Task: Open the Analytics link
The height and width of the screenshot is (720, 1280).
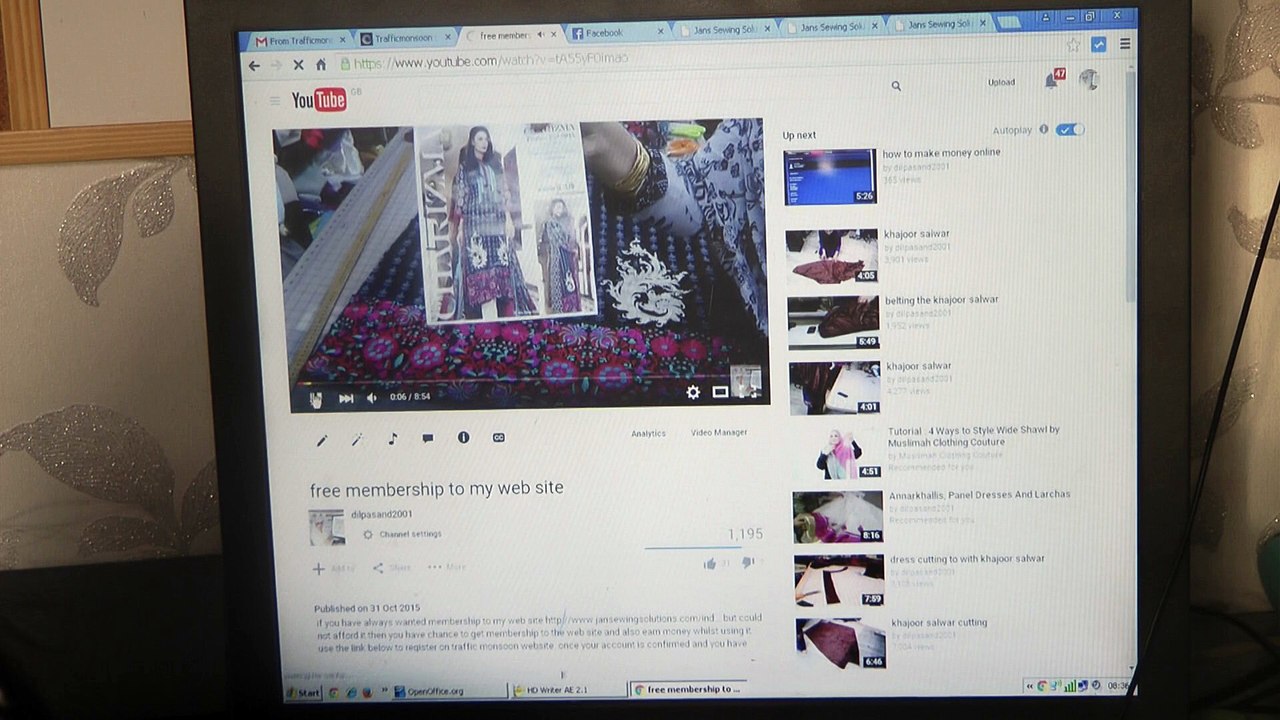Action: tap(648, 434)
